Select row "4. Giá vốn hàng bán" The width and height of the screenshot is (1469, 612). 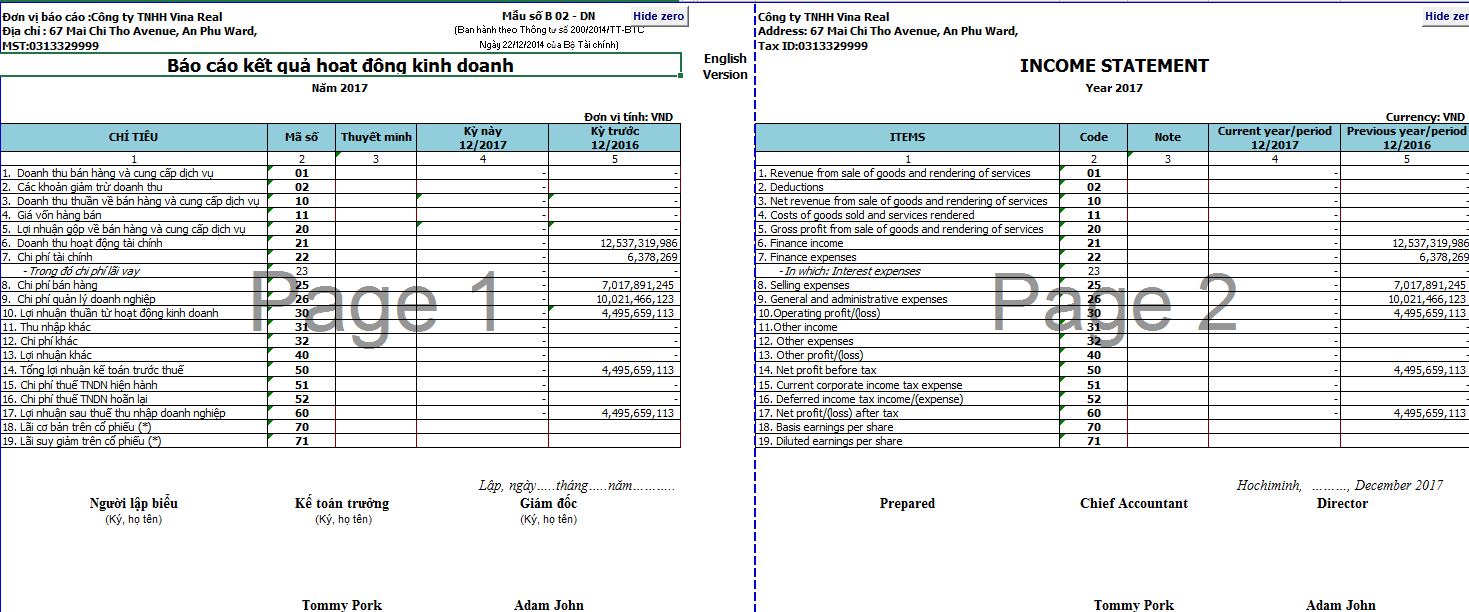[x=52, y=215]
